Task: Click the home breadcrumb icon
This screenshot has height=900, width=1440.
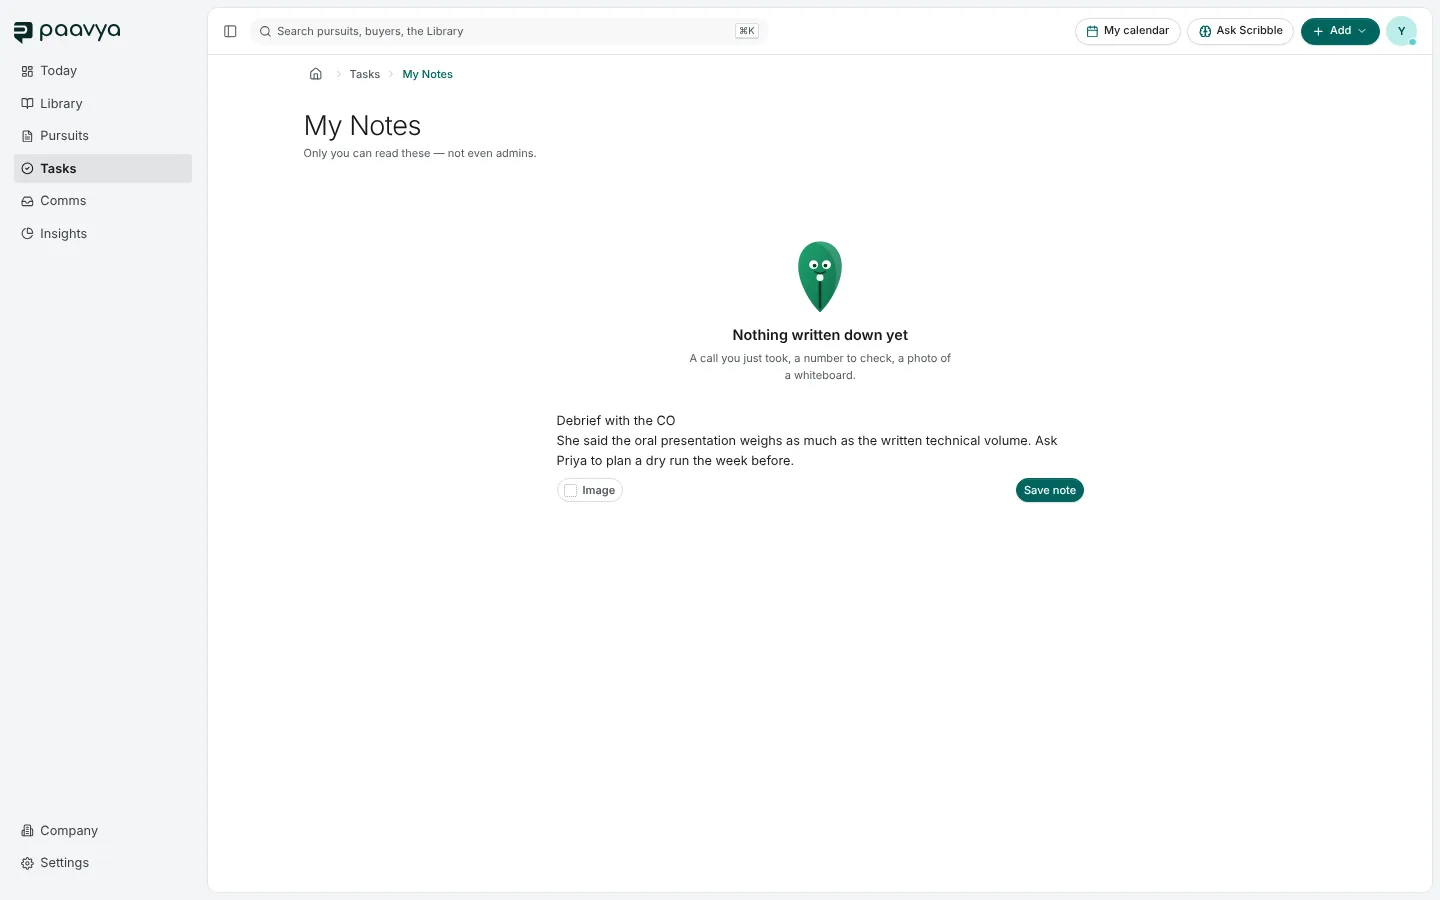Action: coord(316,74)
